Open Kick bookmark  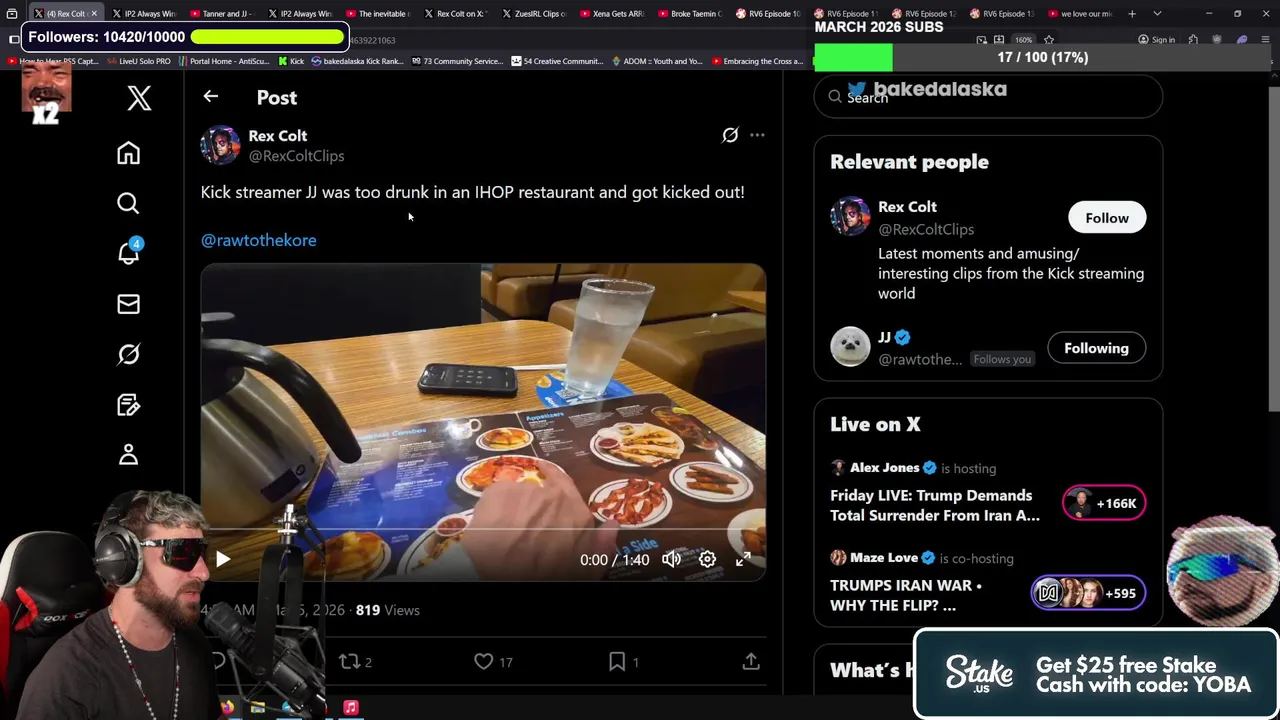(x=291, y=61)
